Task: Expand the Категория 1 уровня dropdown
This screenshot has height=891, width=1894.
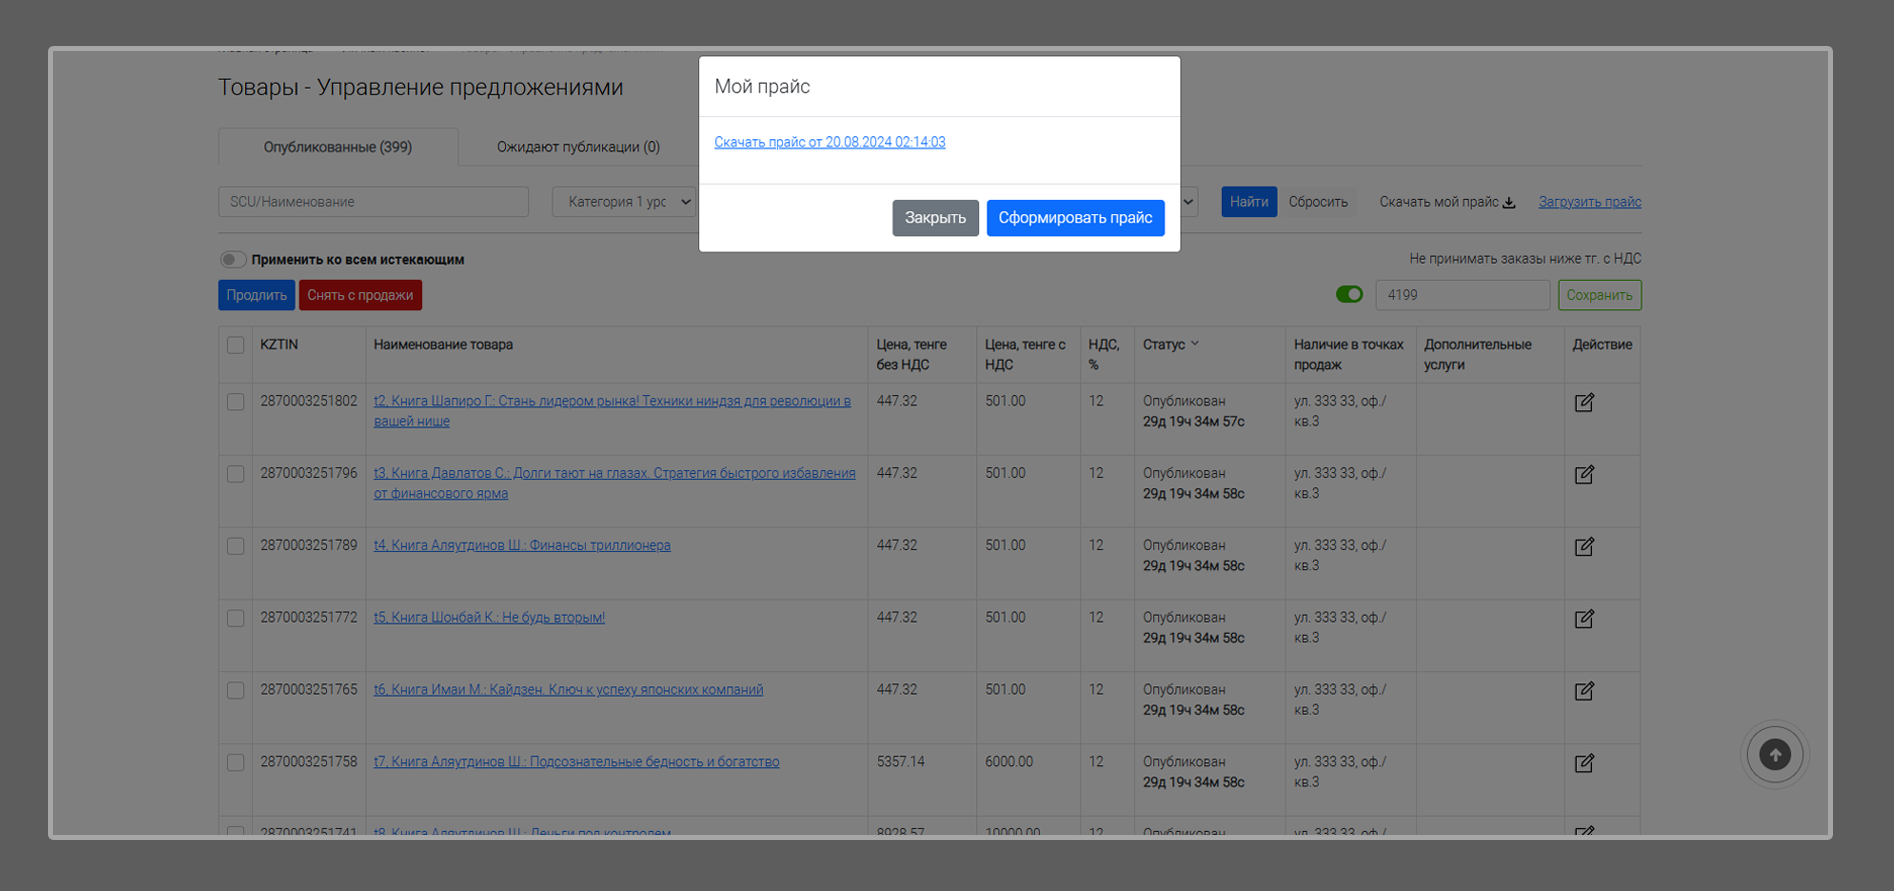Action: coord(625,202)
